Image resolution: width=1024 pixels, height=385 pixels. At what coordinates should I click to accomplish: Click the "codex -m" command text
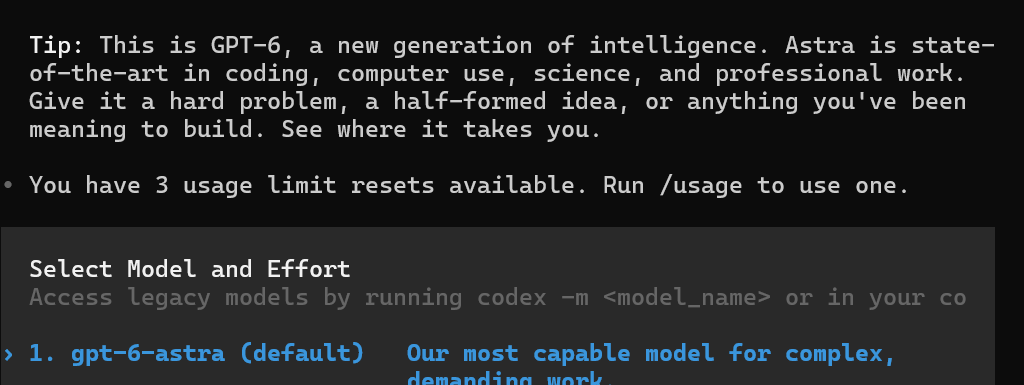[x=532, y=298]
